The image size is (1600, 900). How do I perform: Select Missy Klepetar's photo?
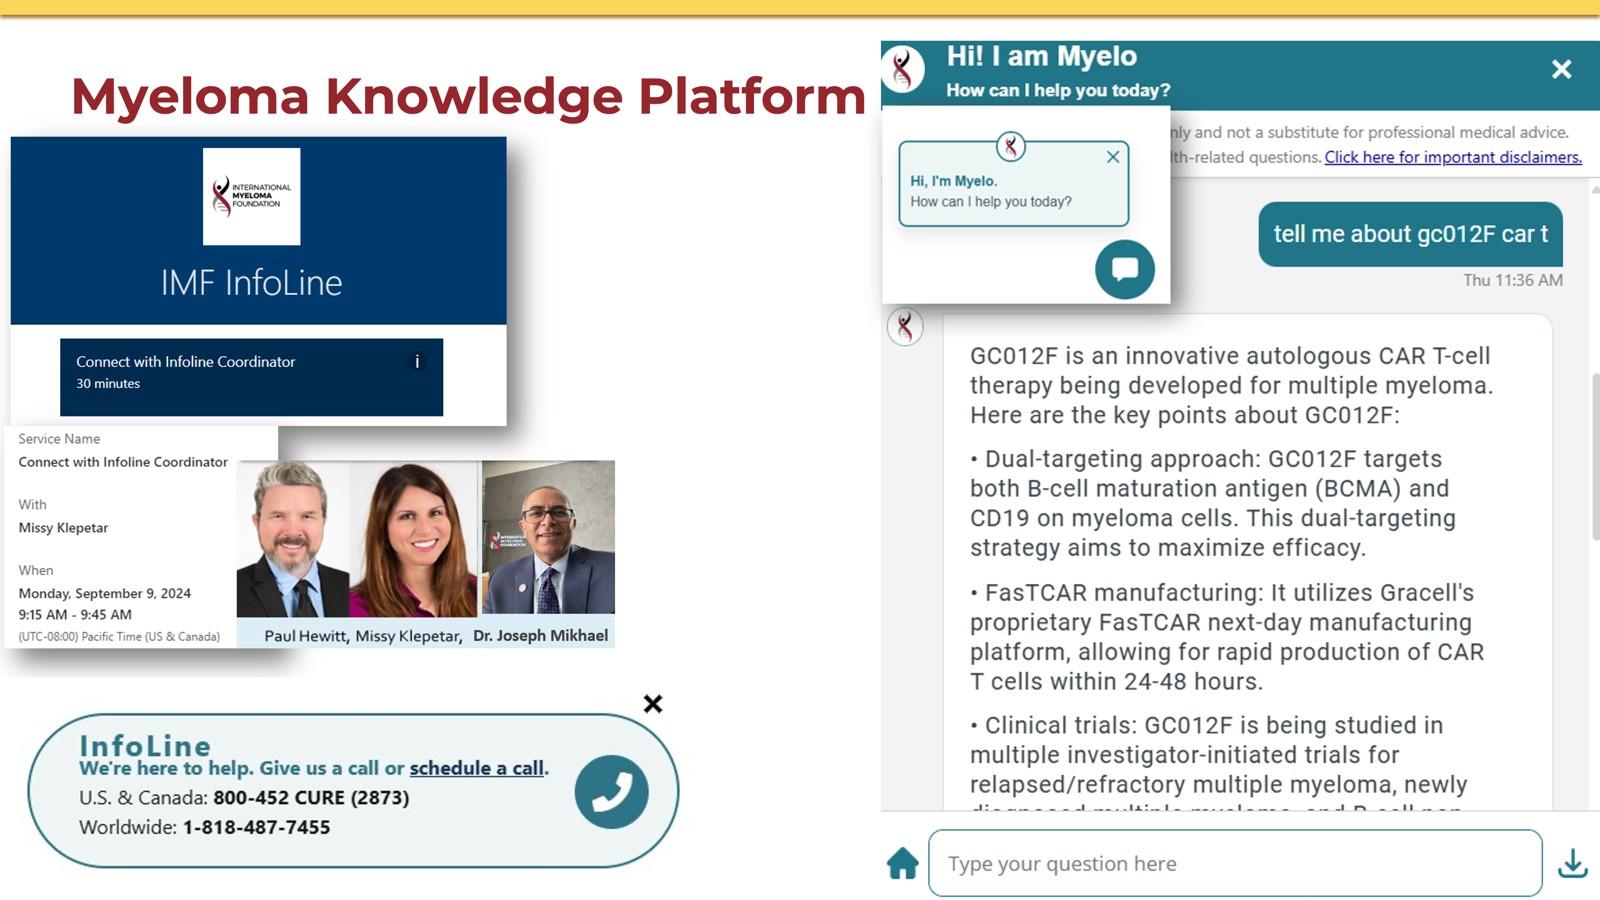click(414, 538)
